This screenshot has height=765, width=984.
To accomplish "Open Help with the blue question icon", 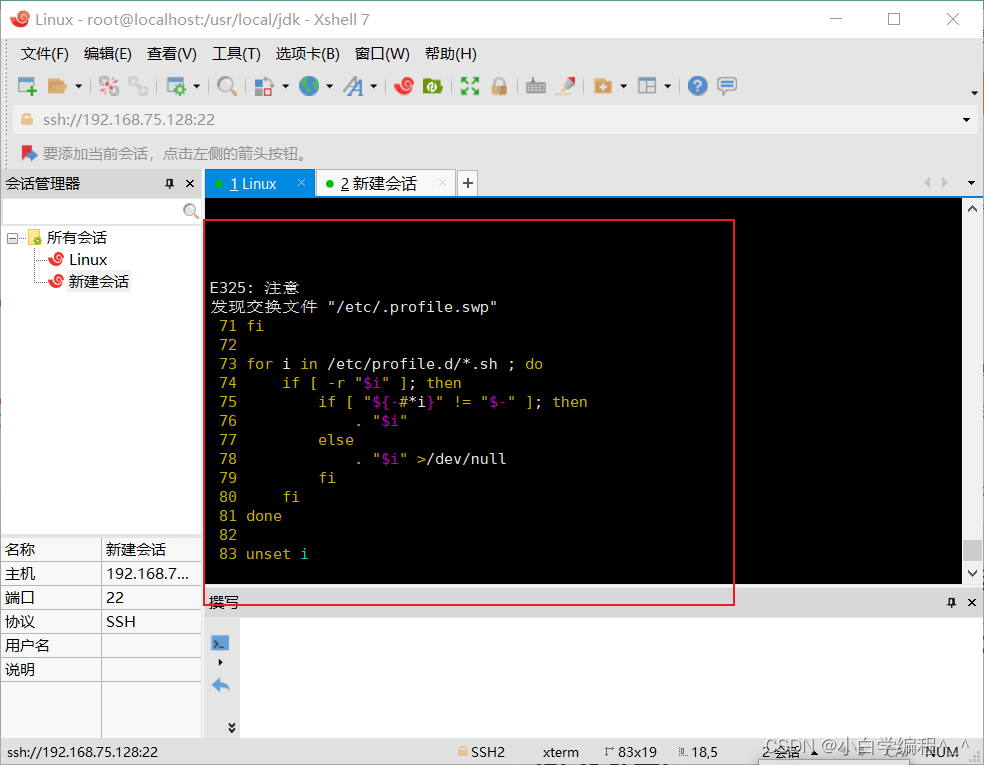I will pos(698,86).
